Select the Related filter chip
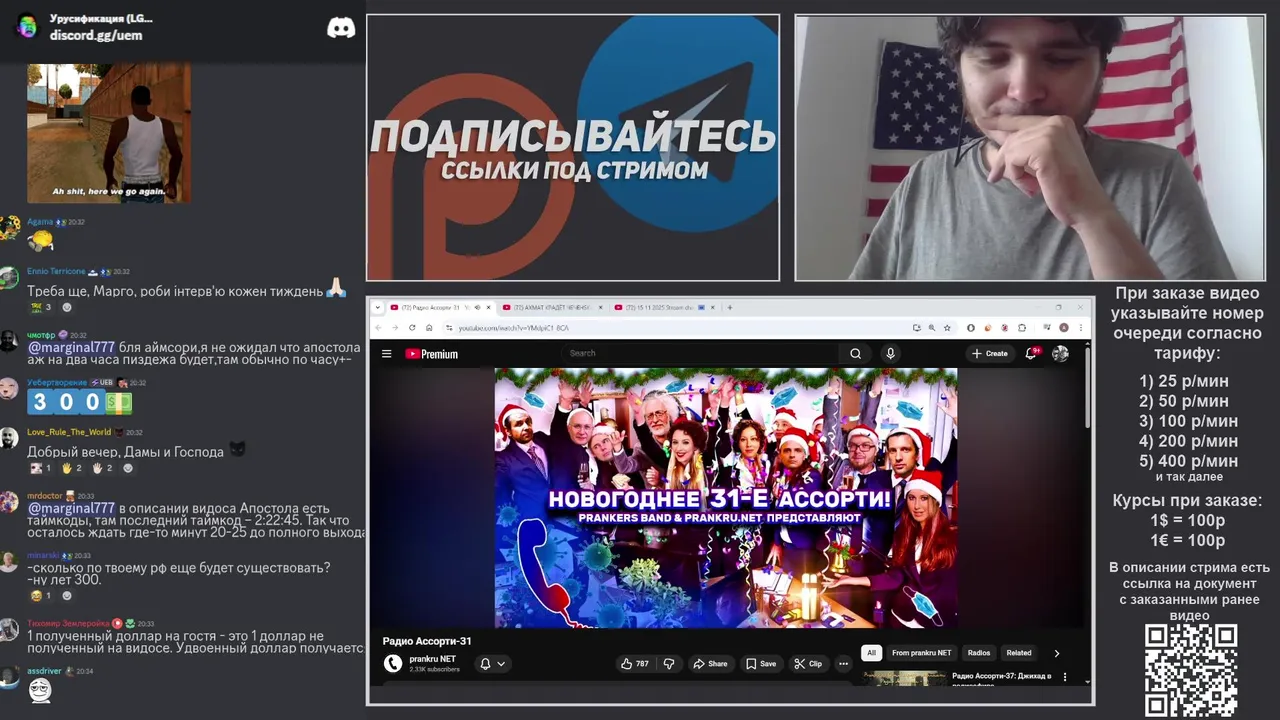The width and height of the screenshot is (1280, 720). pyautogui.click(x=1019, y=653)
